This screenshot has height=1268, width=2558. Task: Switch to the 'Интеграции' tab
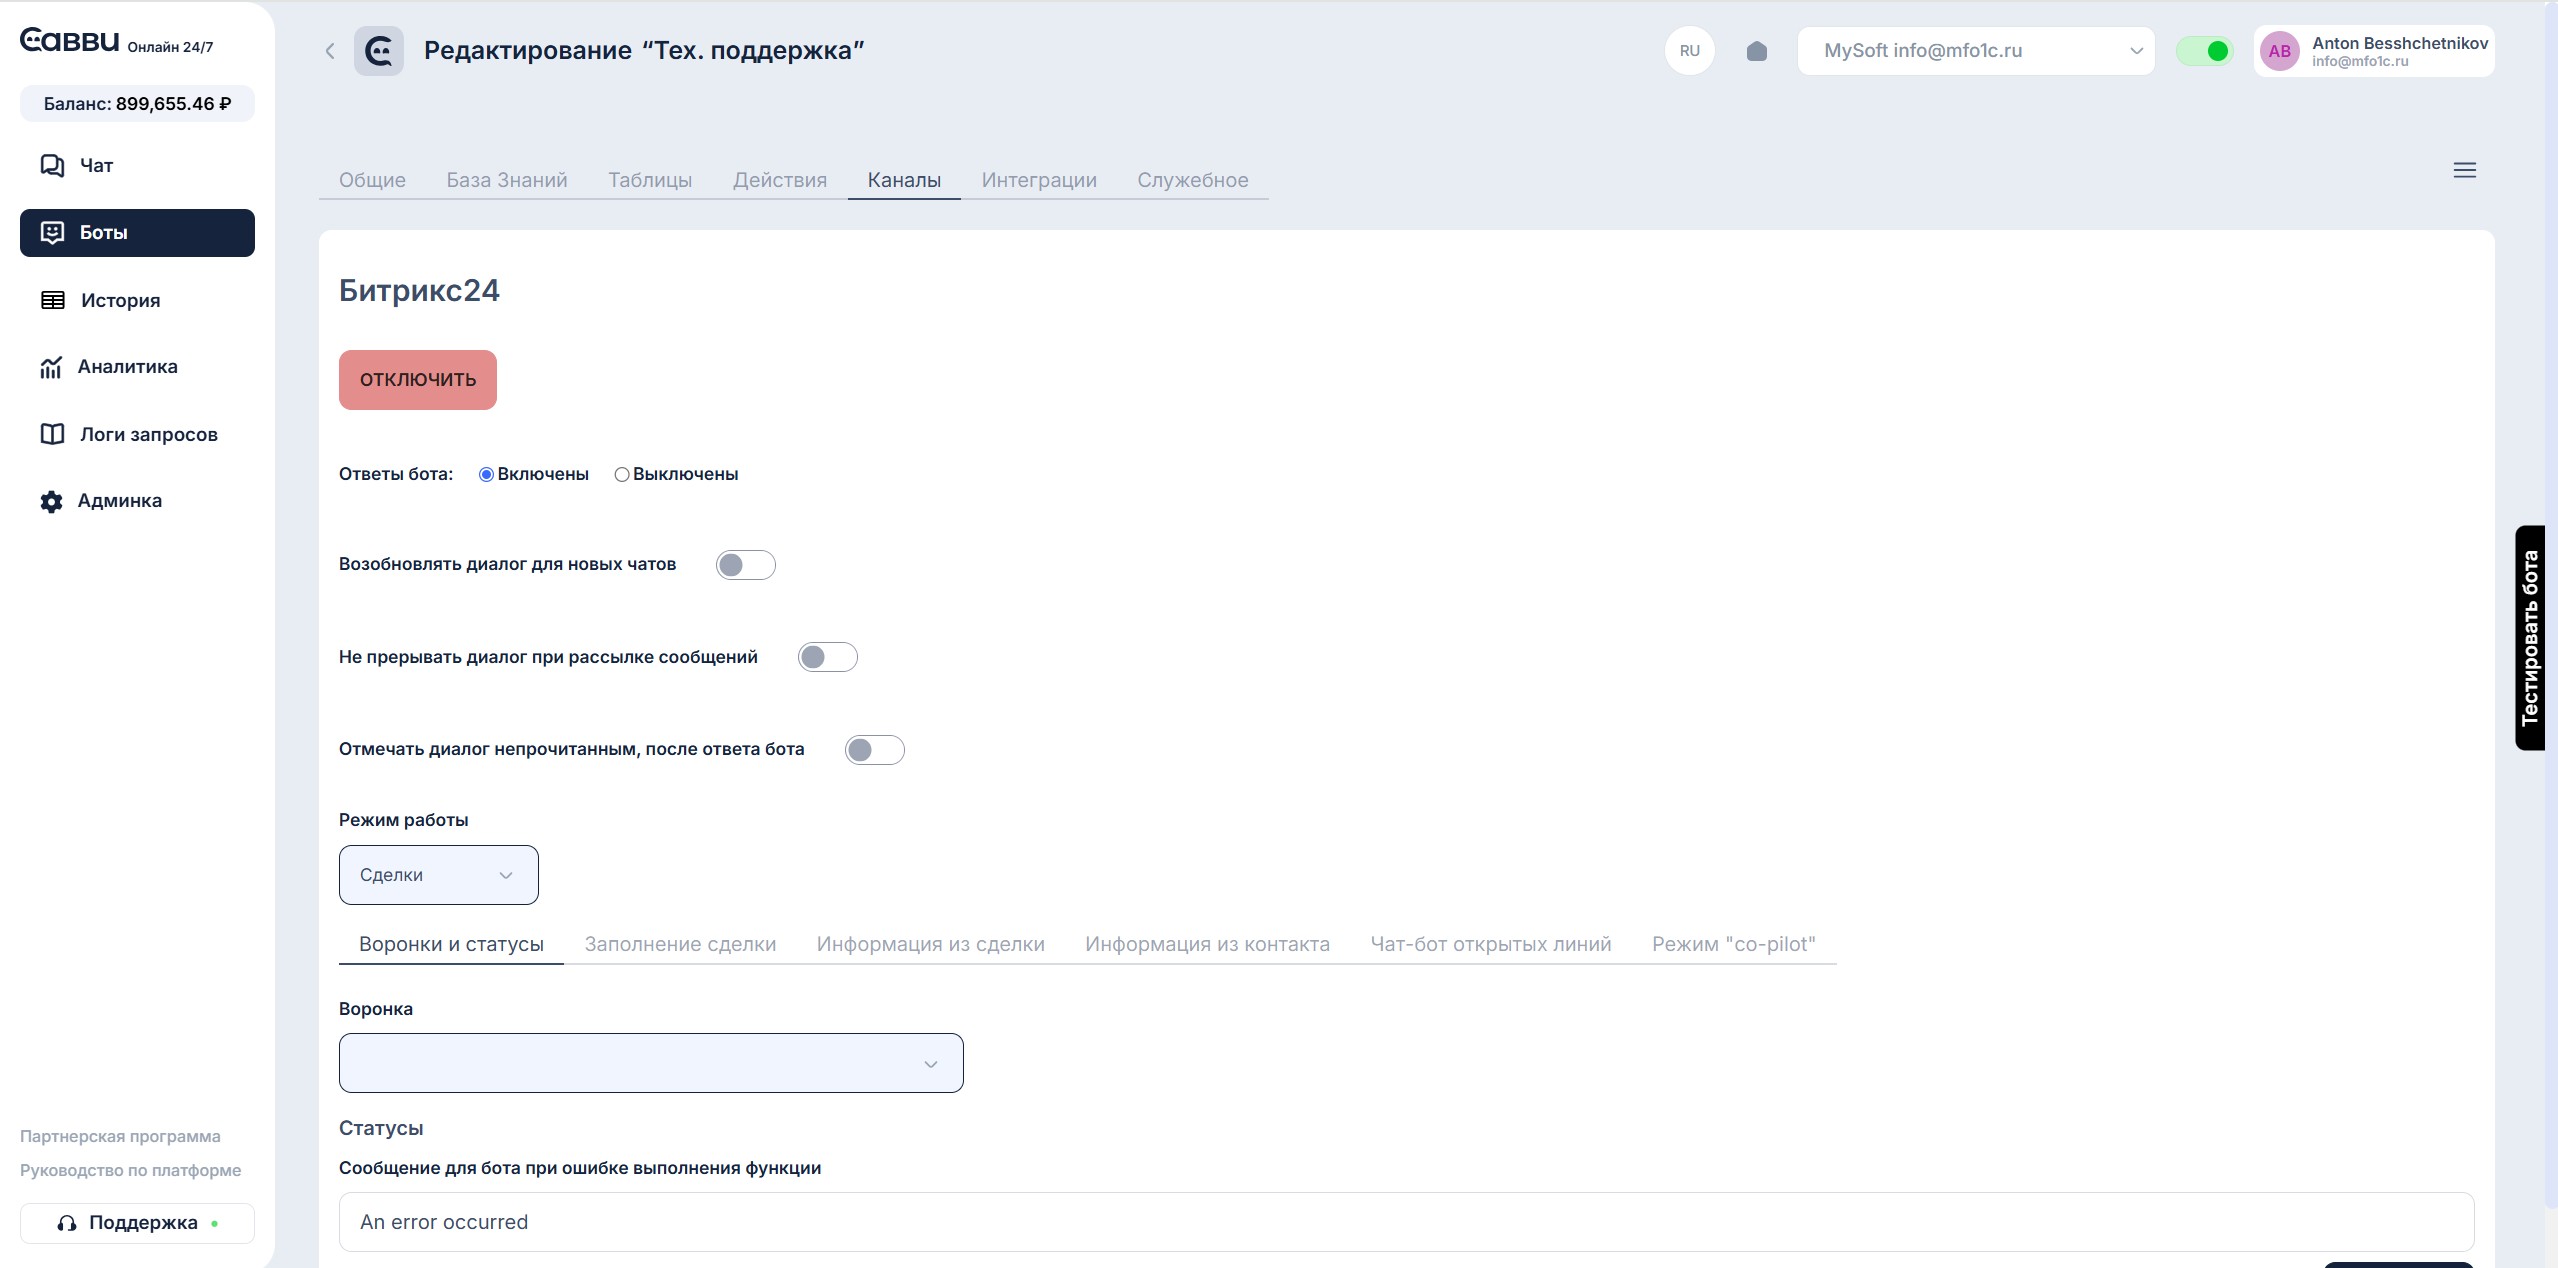[x=1038, y=180]
